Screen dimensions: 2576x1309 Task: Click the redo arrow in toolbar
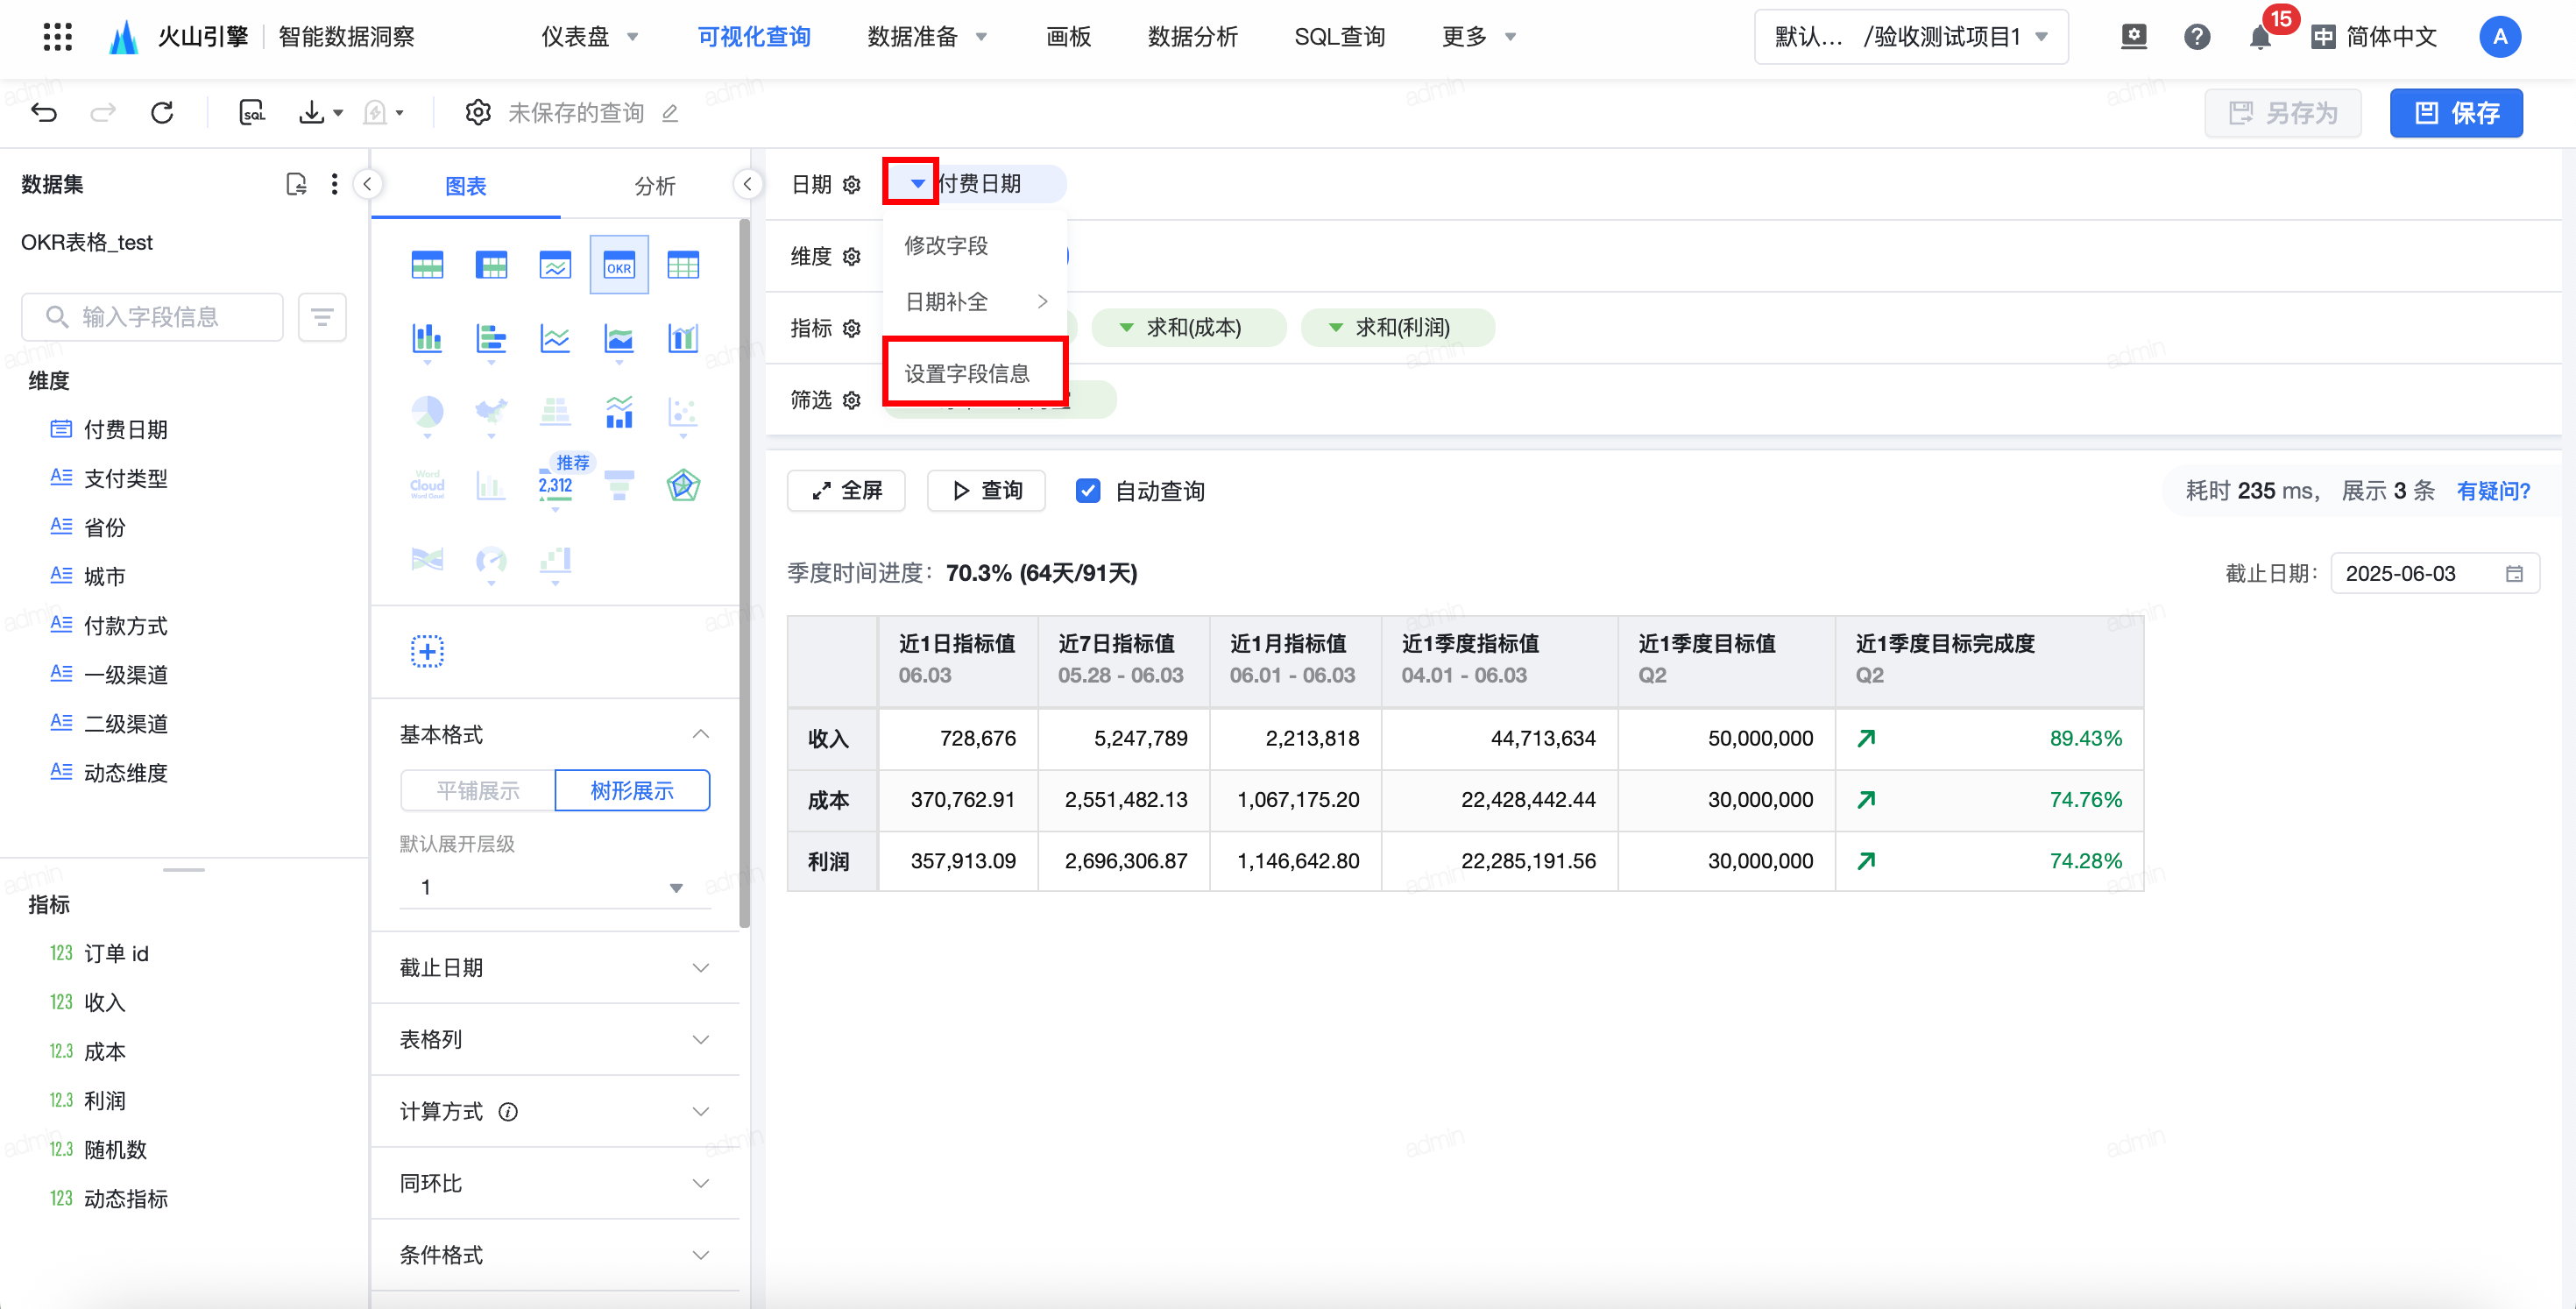(x=103, y=112)
